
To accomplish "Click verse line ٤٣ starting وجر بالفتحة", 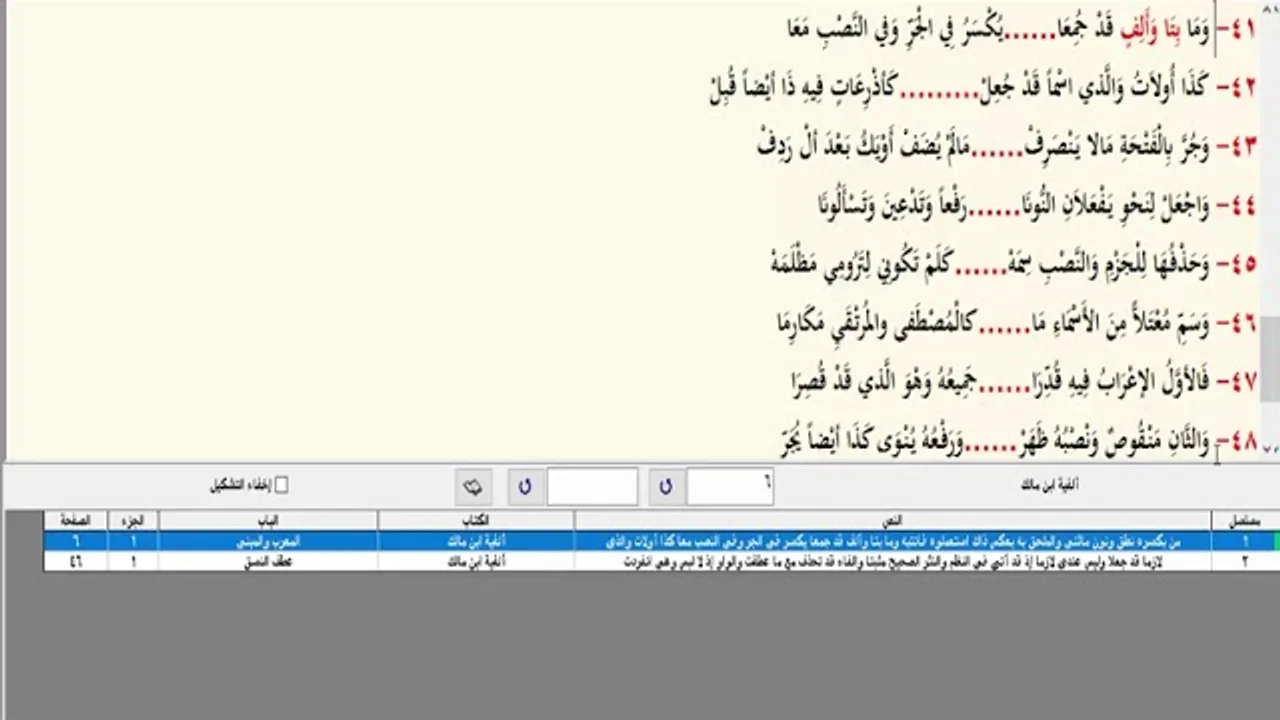I will [x=1007, y=147].
